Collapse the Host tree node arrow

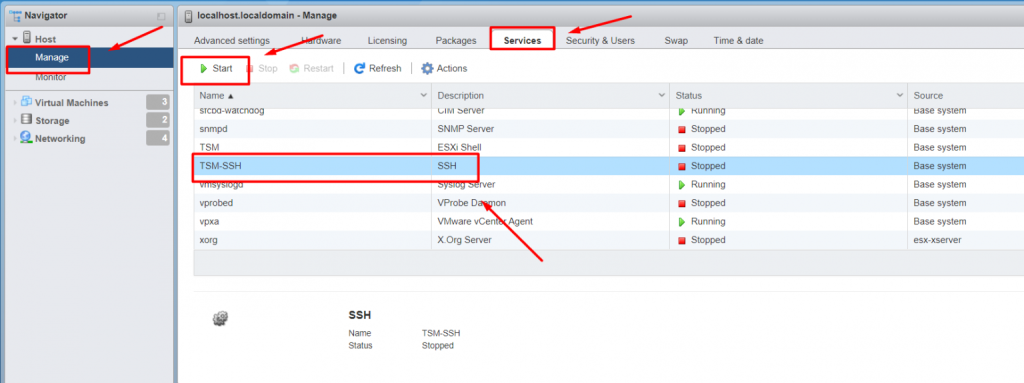16,39
